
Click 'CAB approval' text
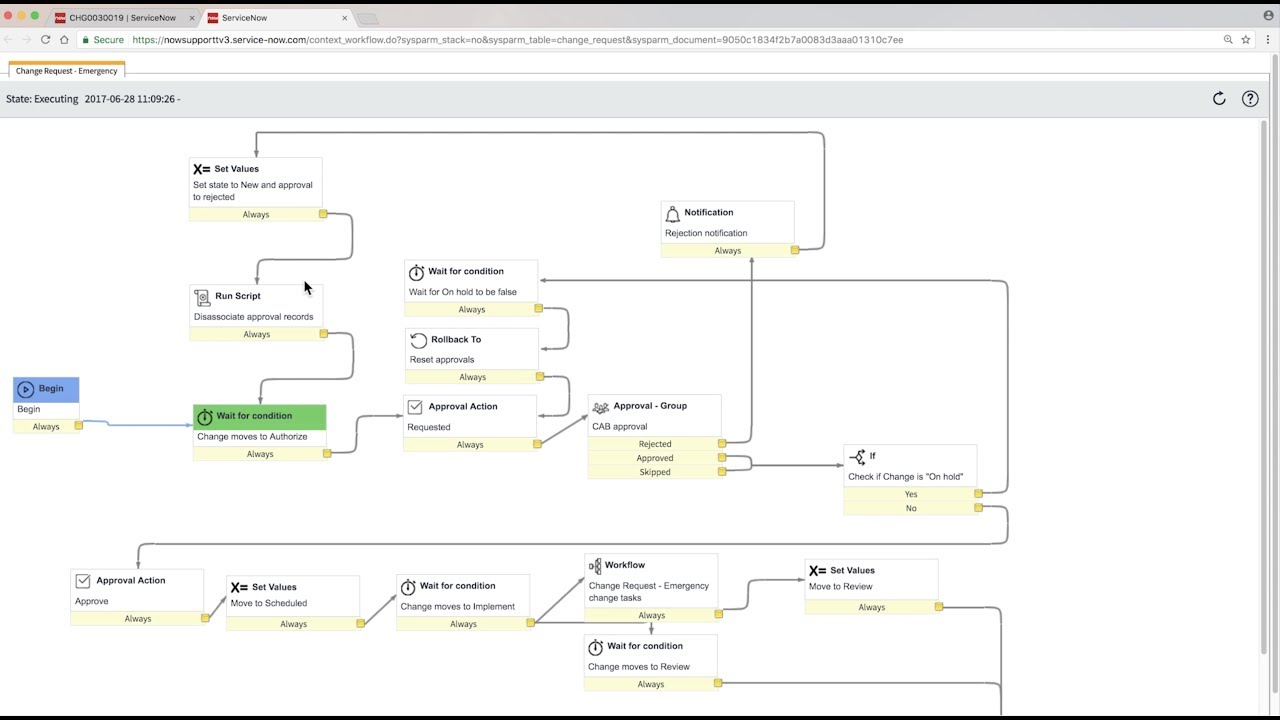coord(620,427)
